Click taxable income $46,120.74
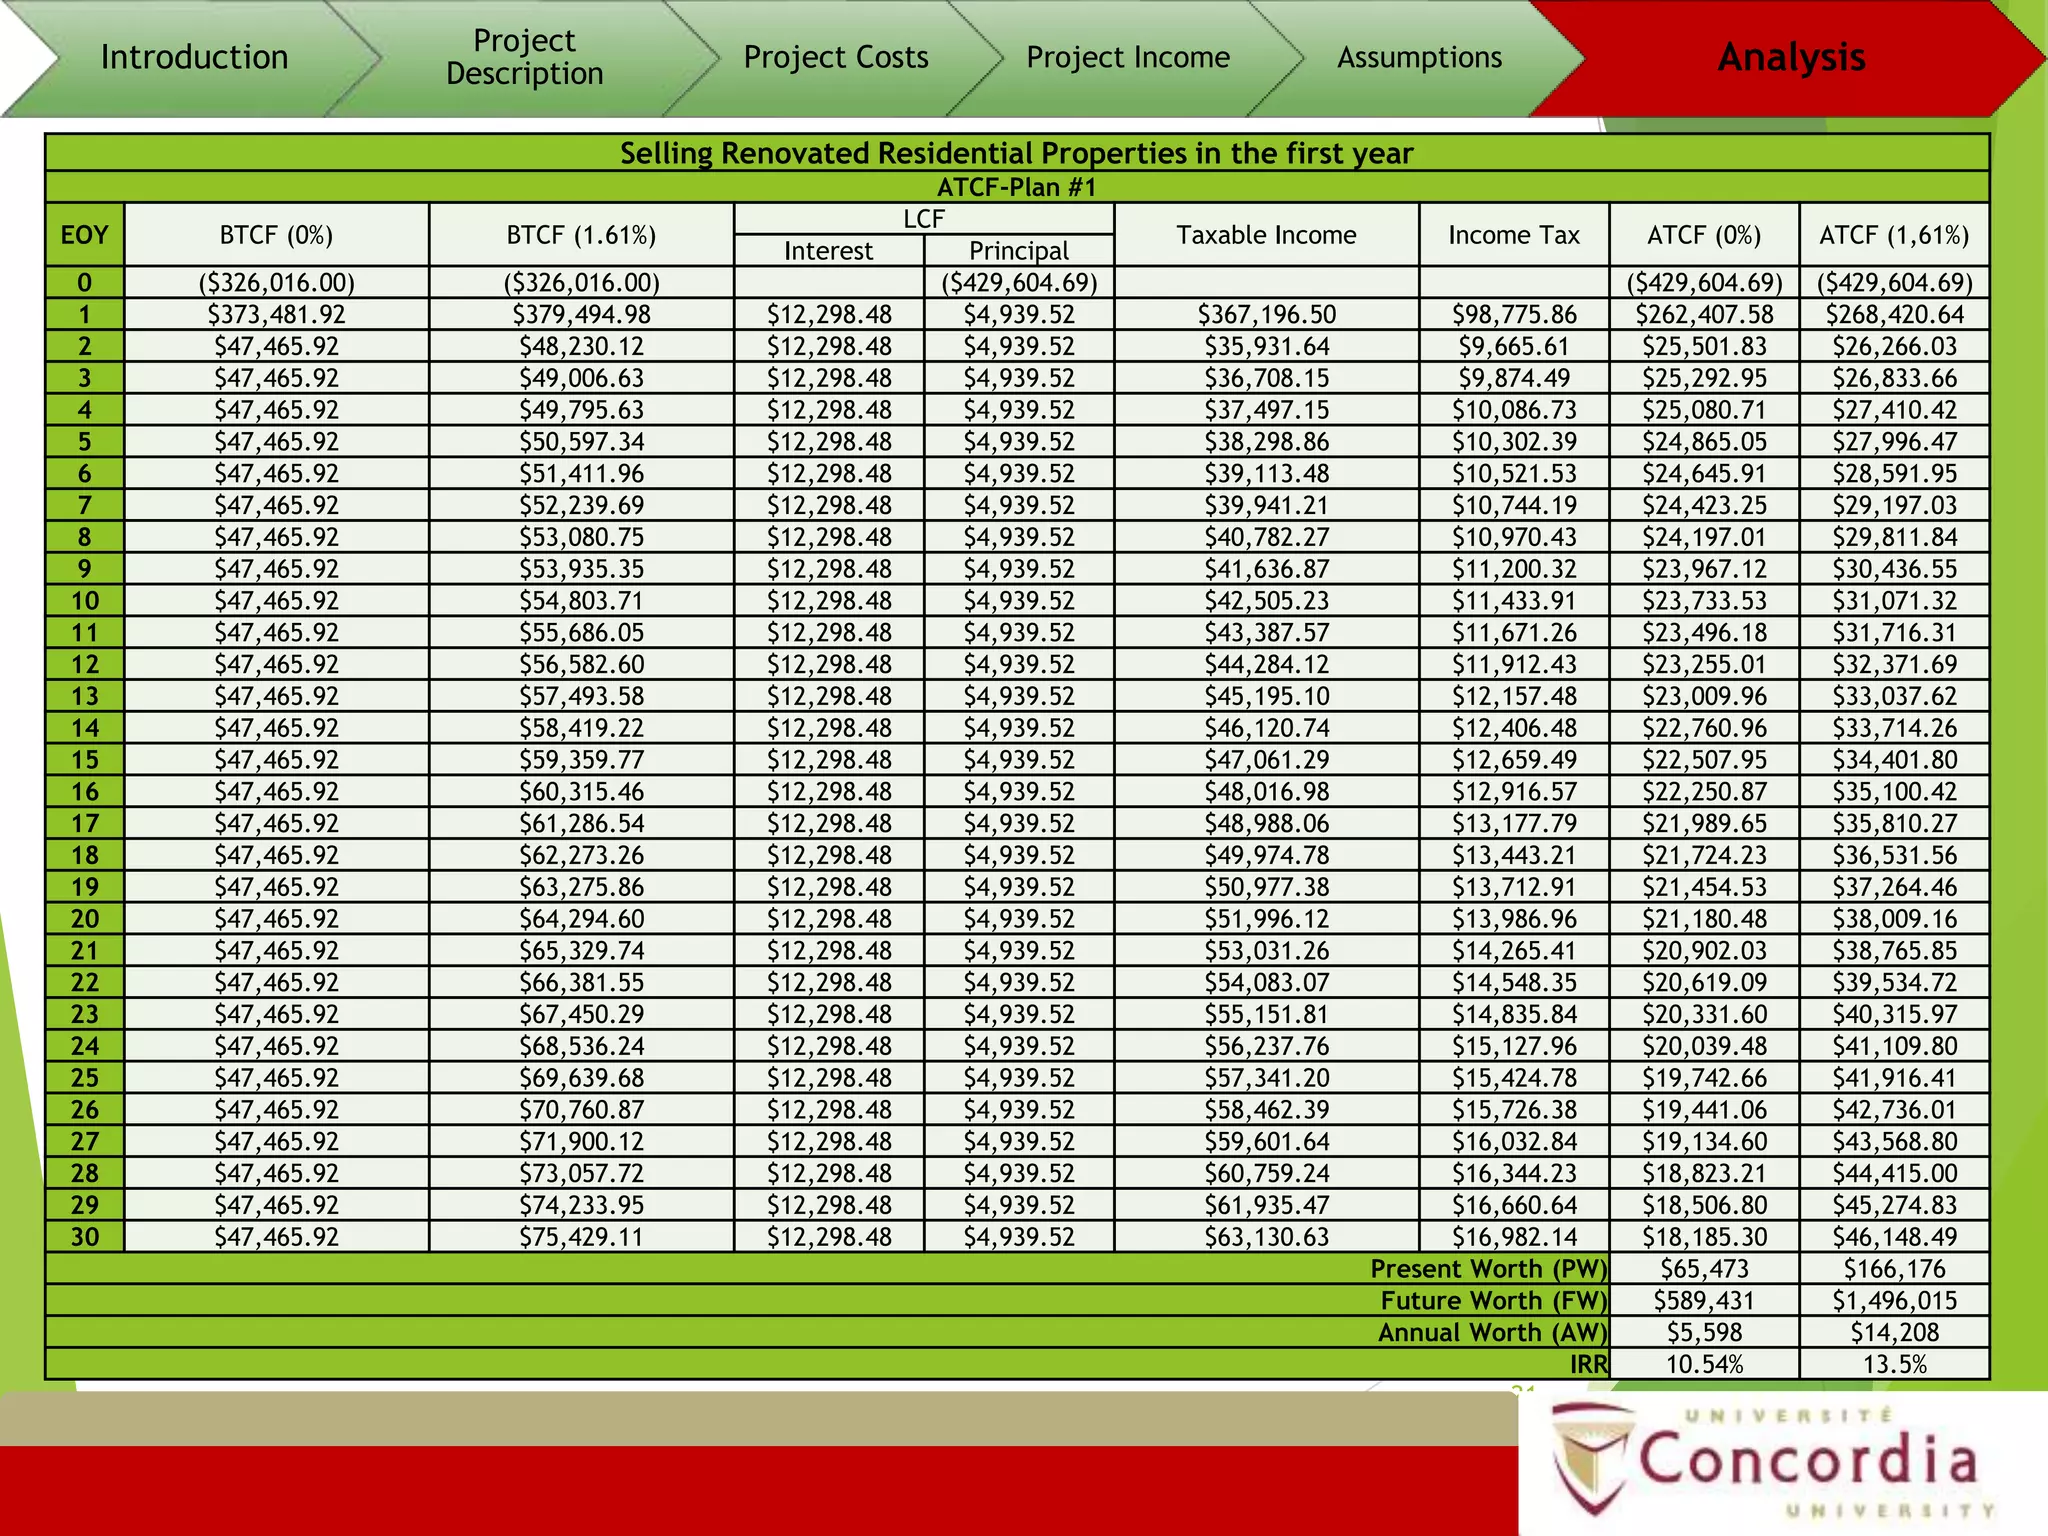This screenshot has height=1536, width=2048. [x=1266, y=728]
